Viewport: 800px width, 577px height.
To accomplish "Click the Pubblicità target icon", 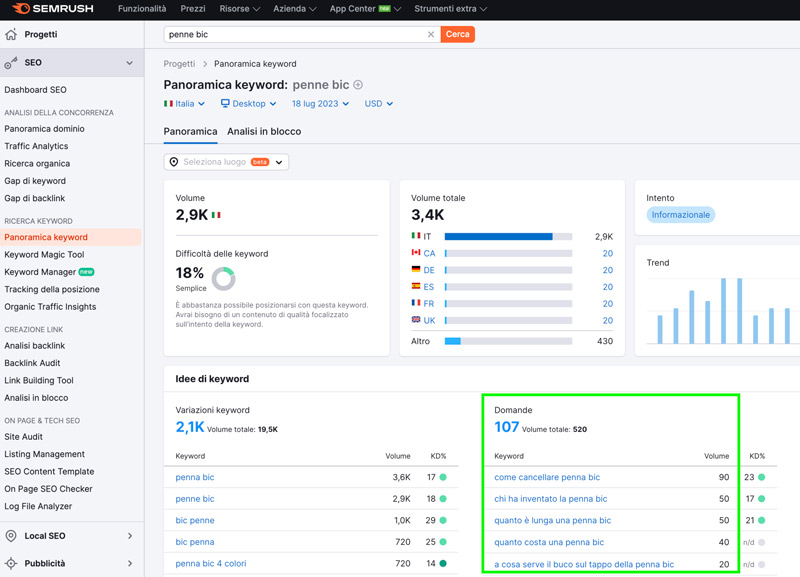I will point(11,563).
